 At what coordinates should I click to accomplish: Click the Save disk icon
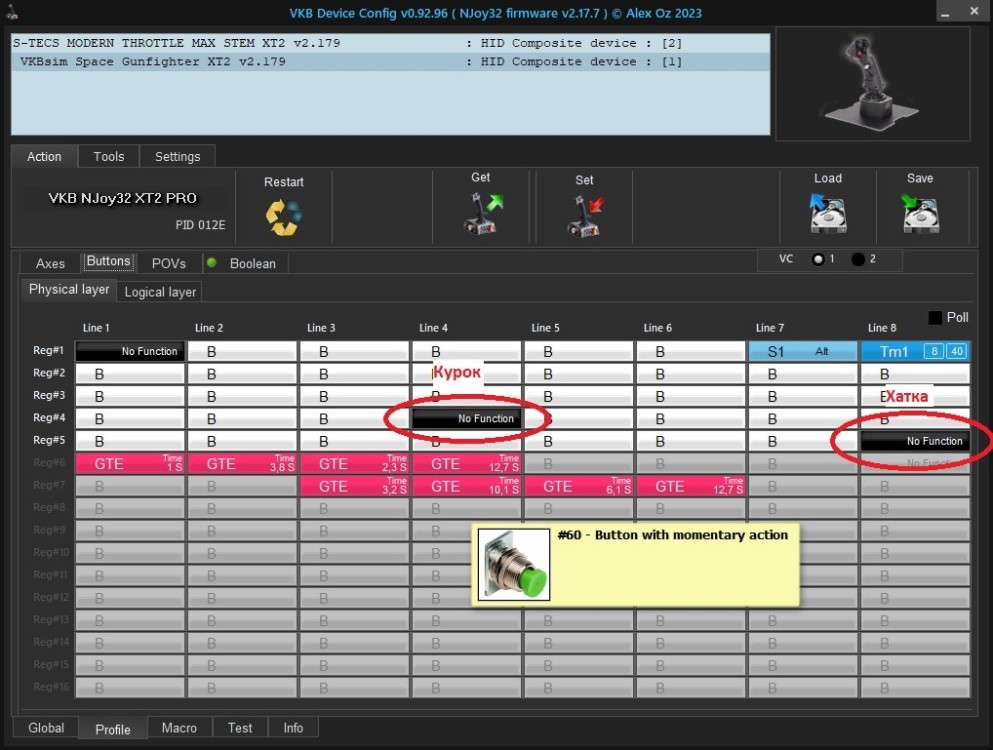coord(920,213)
